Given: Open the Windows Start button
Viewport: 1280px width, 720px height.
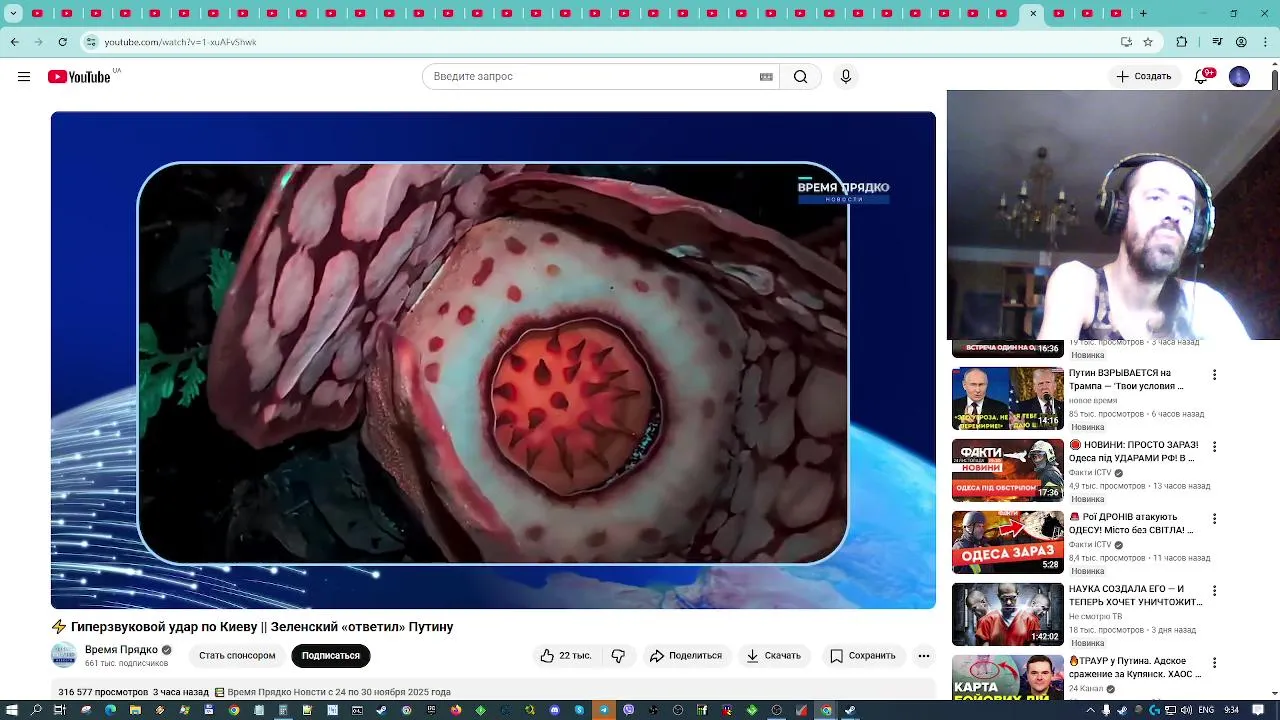Looking at the screenshot, I should point(11,710).
